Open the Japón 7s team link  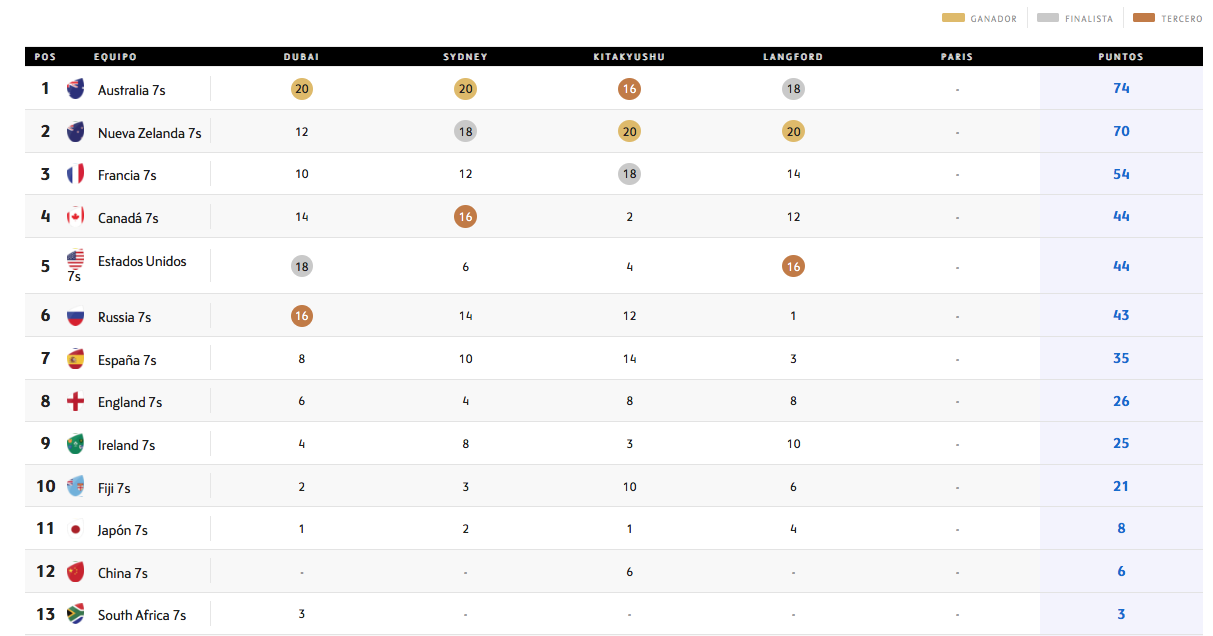click(x=122, y=530)
